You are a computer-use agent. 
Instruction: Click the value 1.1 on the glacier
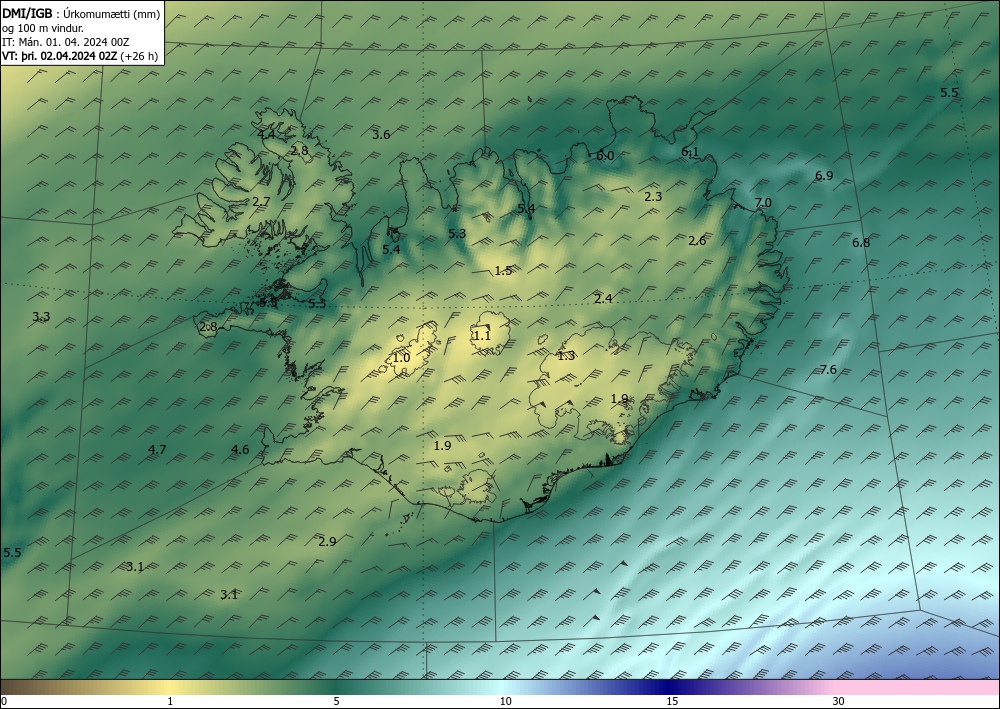pyautogui.click(x=482, y=335)
